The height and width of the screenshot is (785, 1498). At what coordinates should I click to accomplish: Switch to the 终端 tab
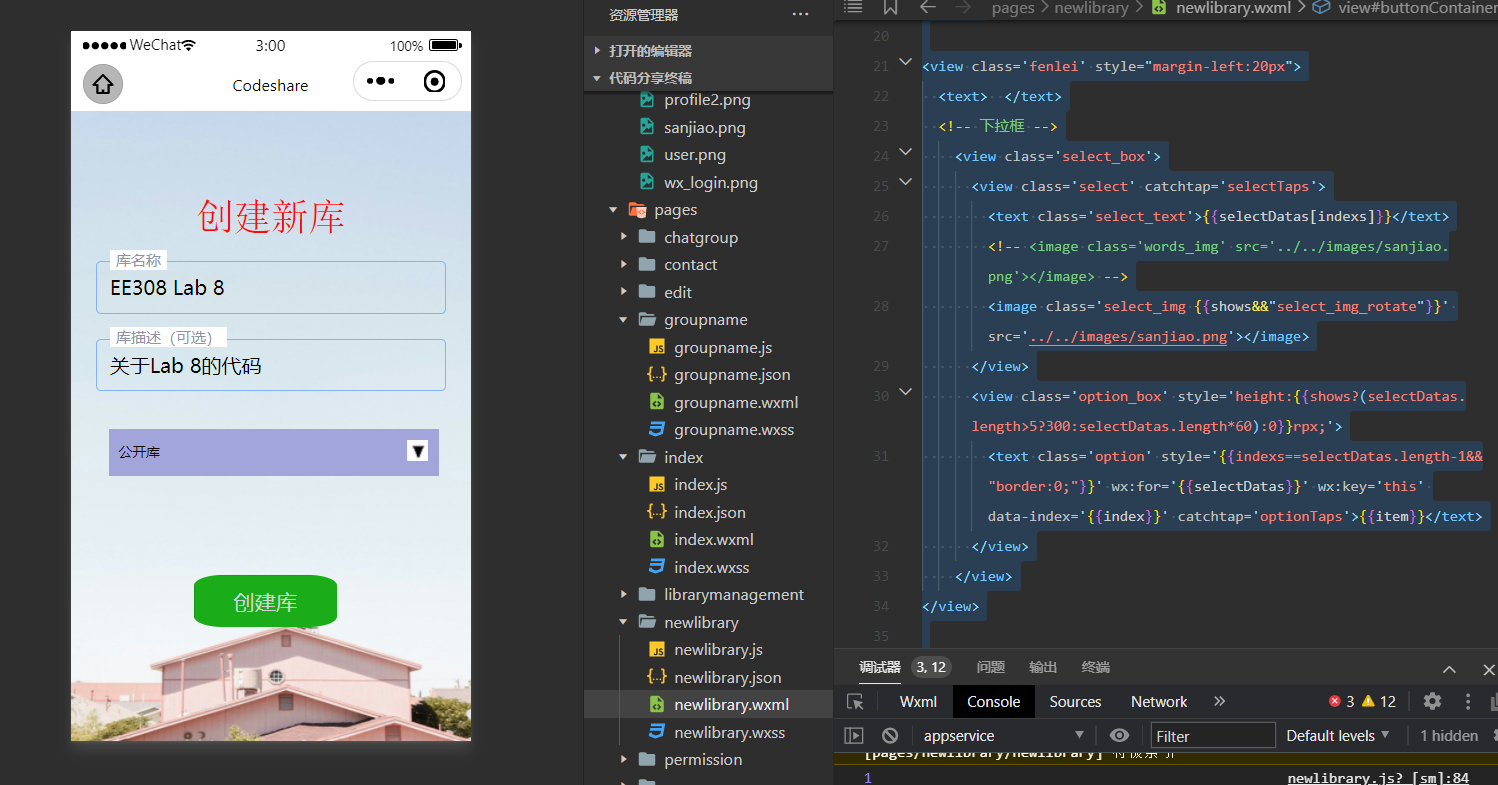[x=1096, y=667]
